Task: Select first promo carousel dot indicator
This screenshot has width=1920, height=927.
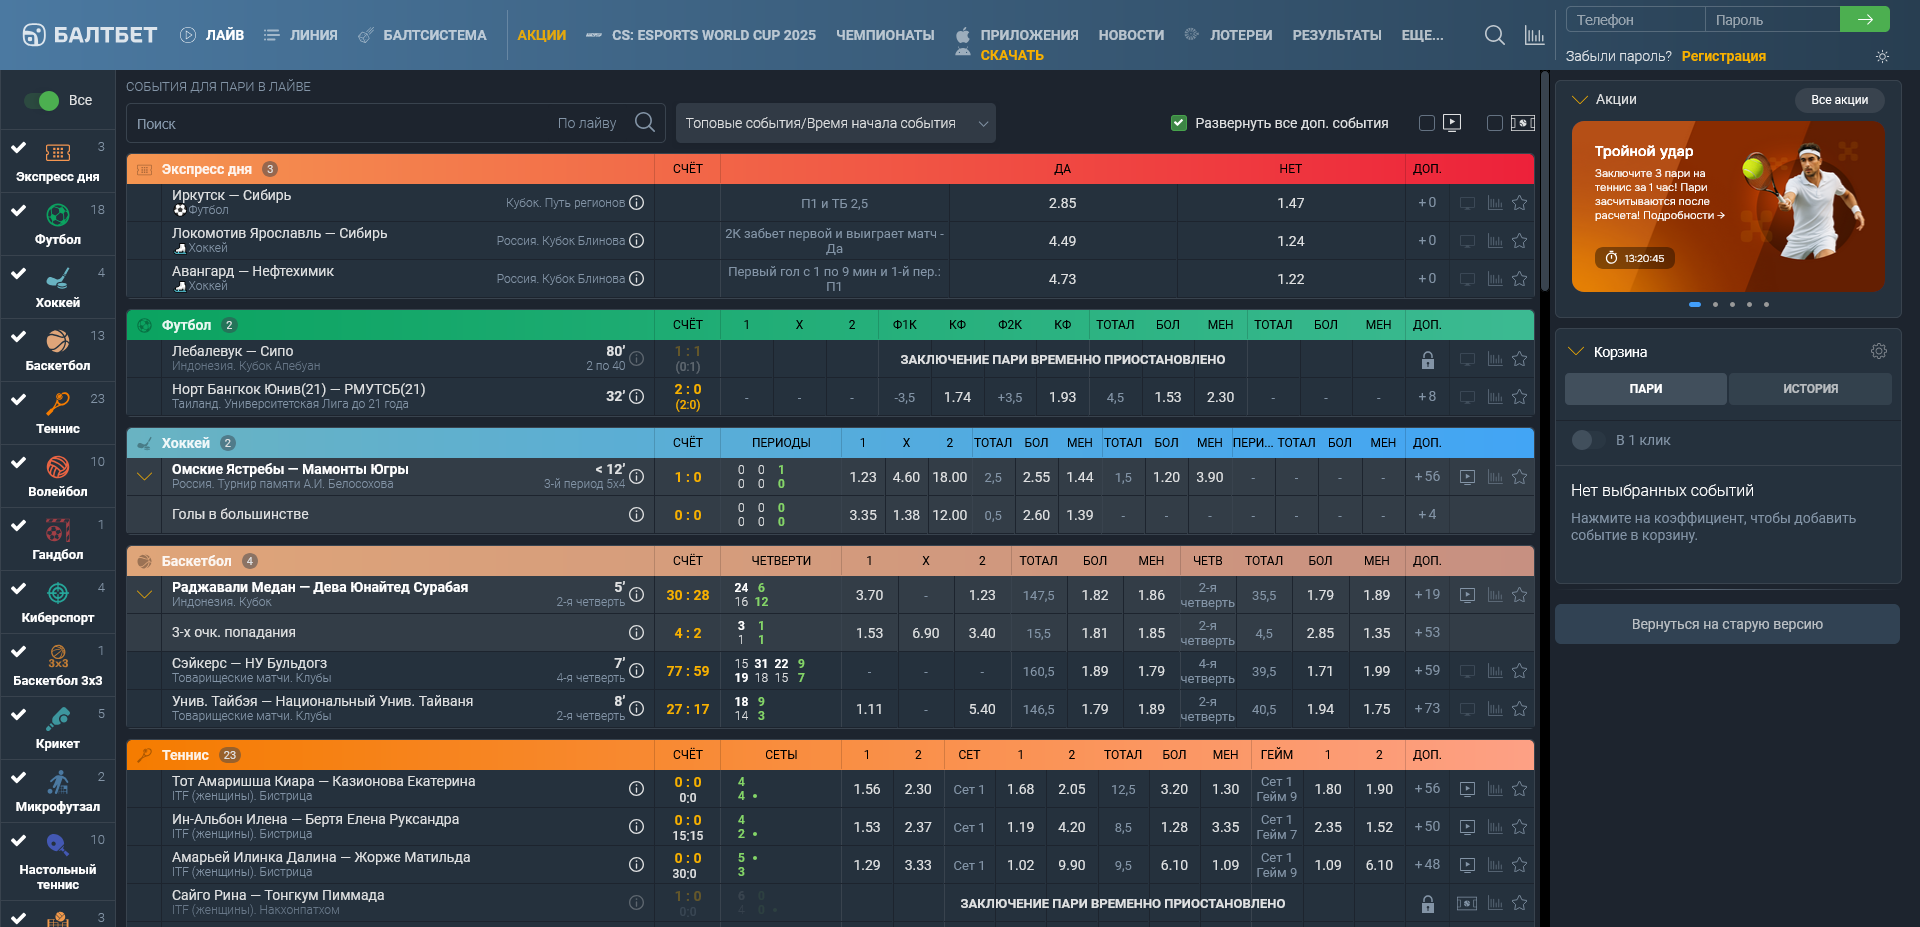Action: click(x=1695, y=304)
